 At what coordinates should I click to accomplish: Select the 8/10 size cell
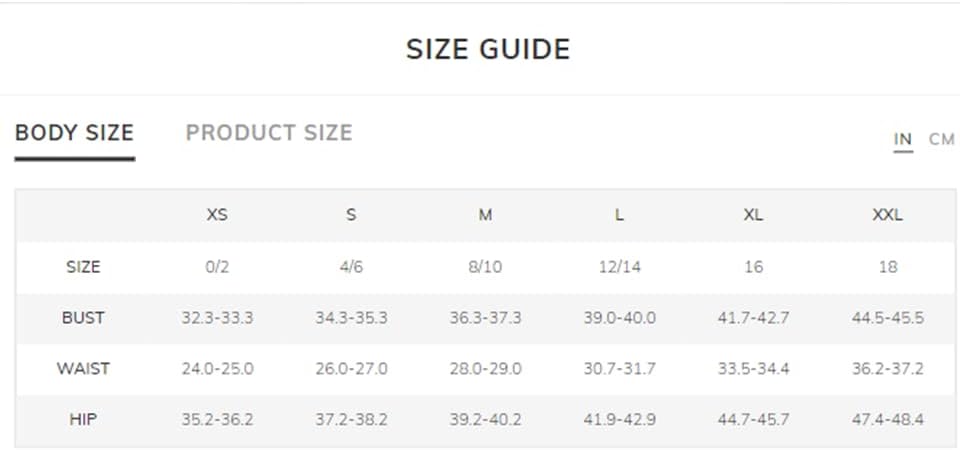485,267
